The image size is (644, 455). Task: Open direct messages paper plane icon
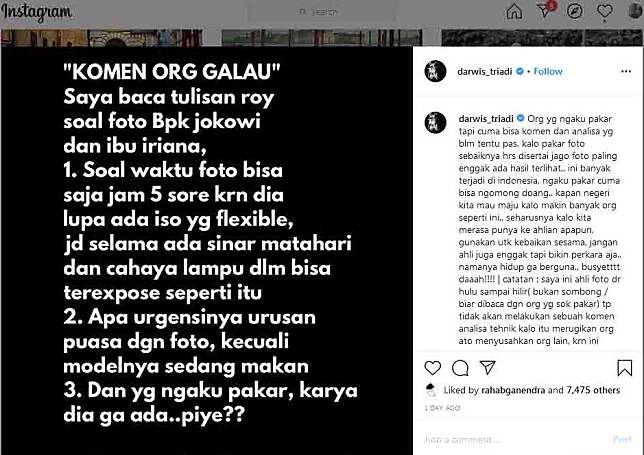[545, 10]
